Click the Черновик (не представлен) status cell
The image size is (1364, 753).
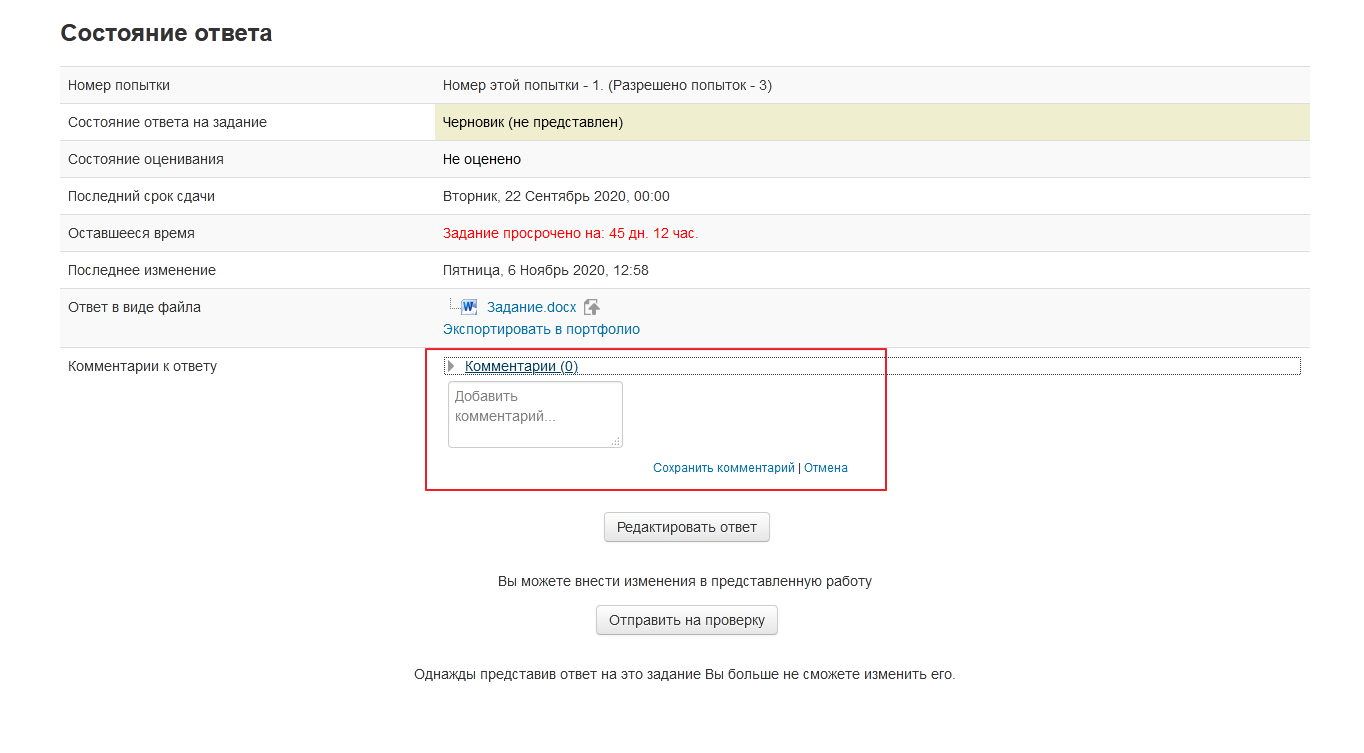[533, 122]
